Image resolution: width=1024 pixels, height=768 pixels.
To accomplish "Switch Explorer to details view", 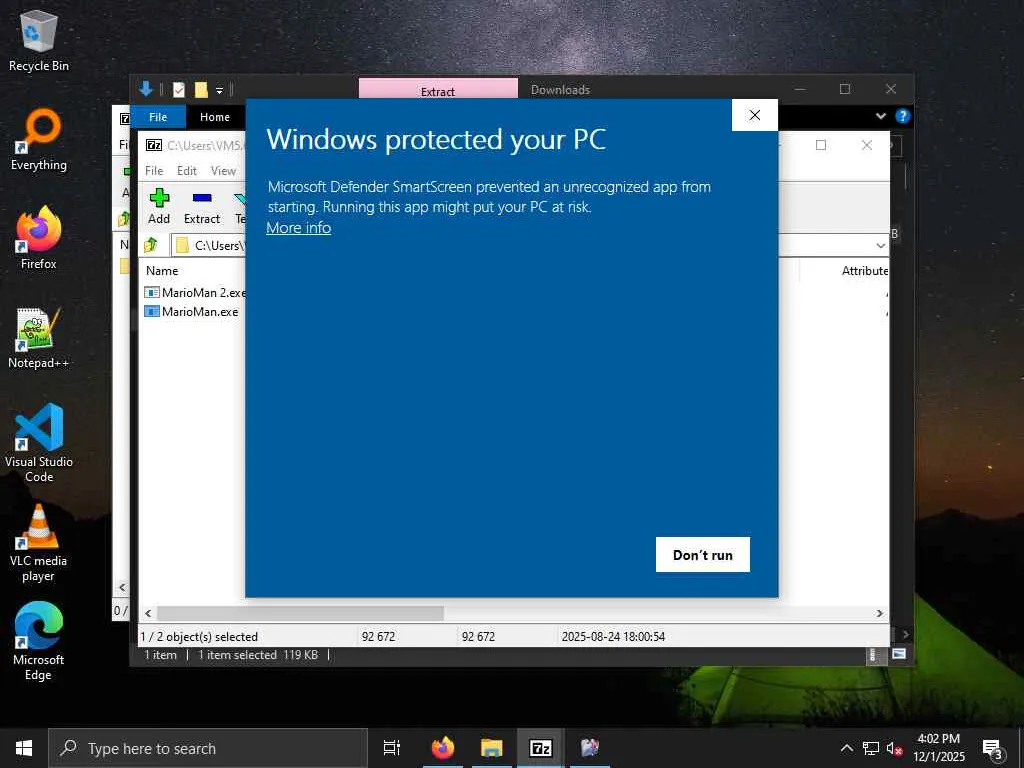I will tap(872, 654).
